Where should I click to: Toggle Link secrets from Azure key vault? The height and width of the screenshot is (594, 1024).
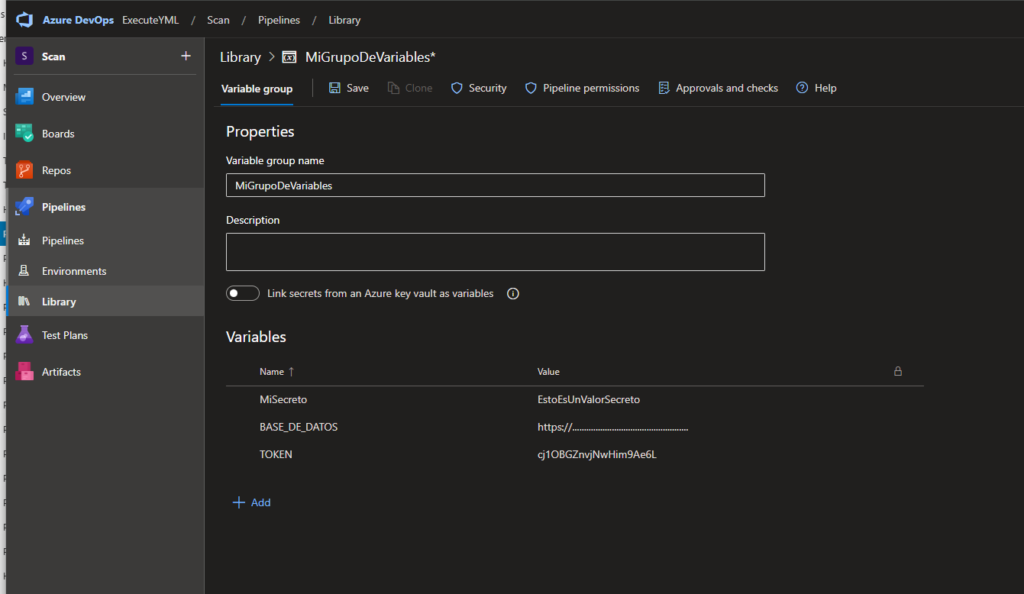click(x=243, y=294)
